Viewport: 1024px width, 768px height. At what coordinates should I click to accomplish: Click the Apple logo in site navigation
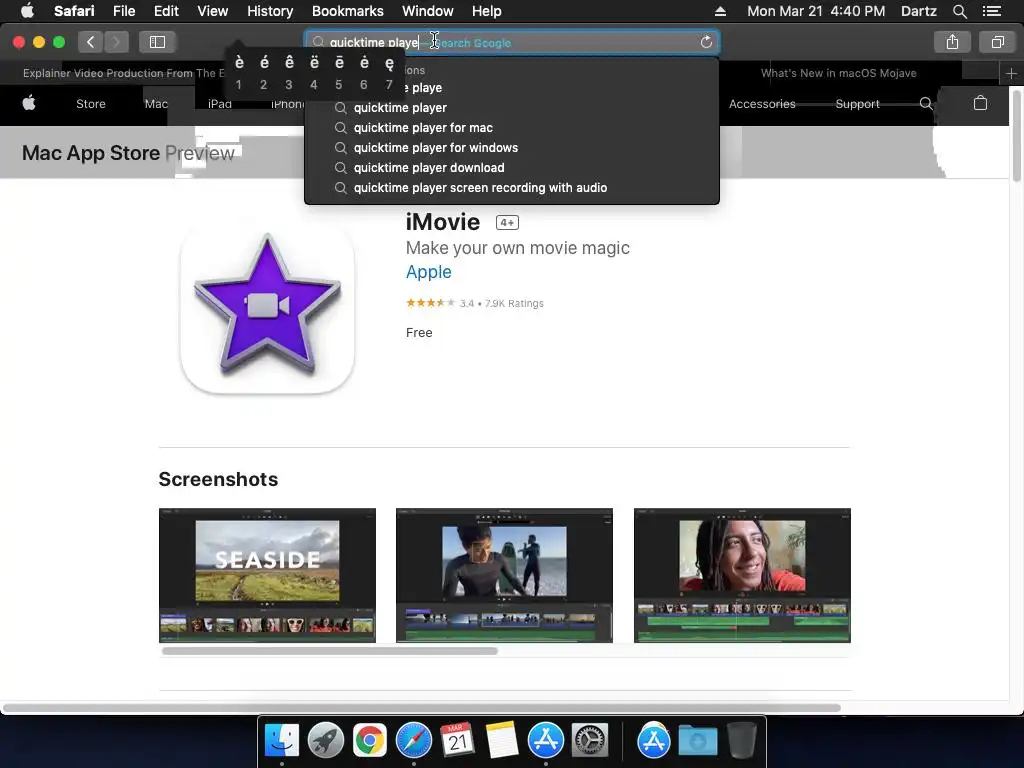tap(29, 103)
